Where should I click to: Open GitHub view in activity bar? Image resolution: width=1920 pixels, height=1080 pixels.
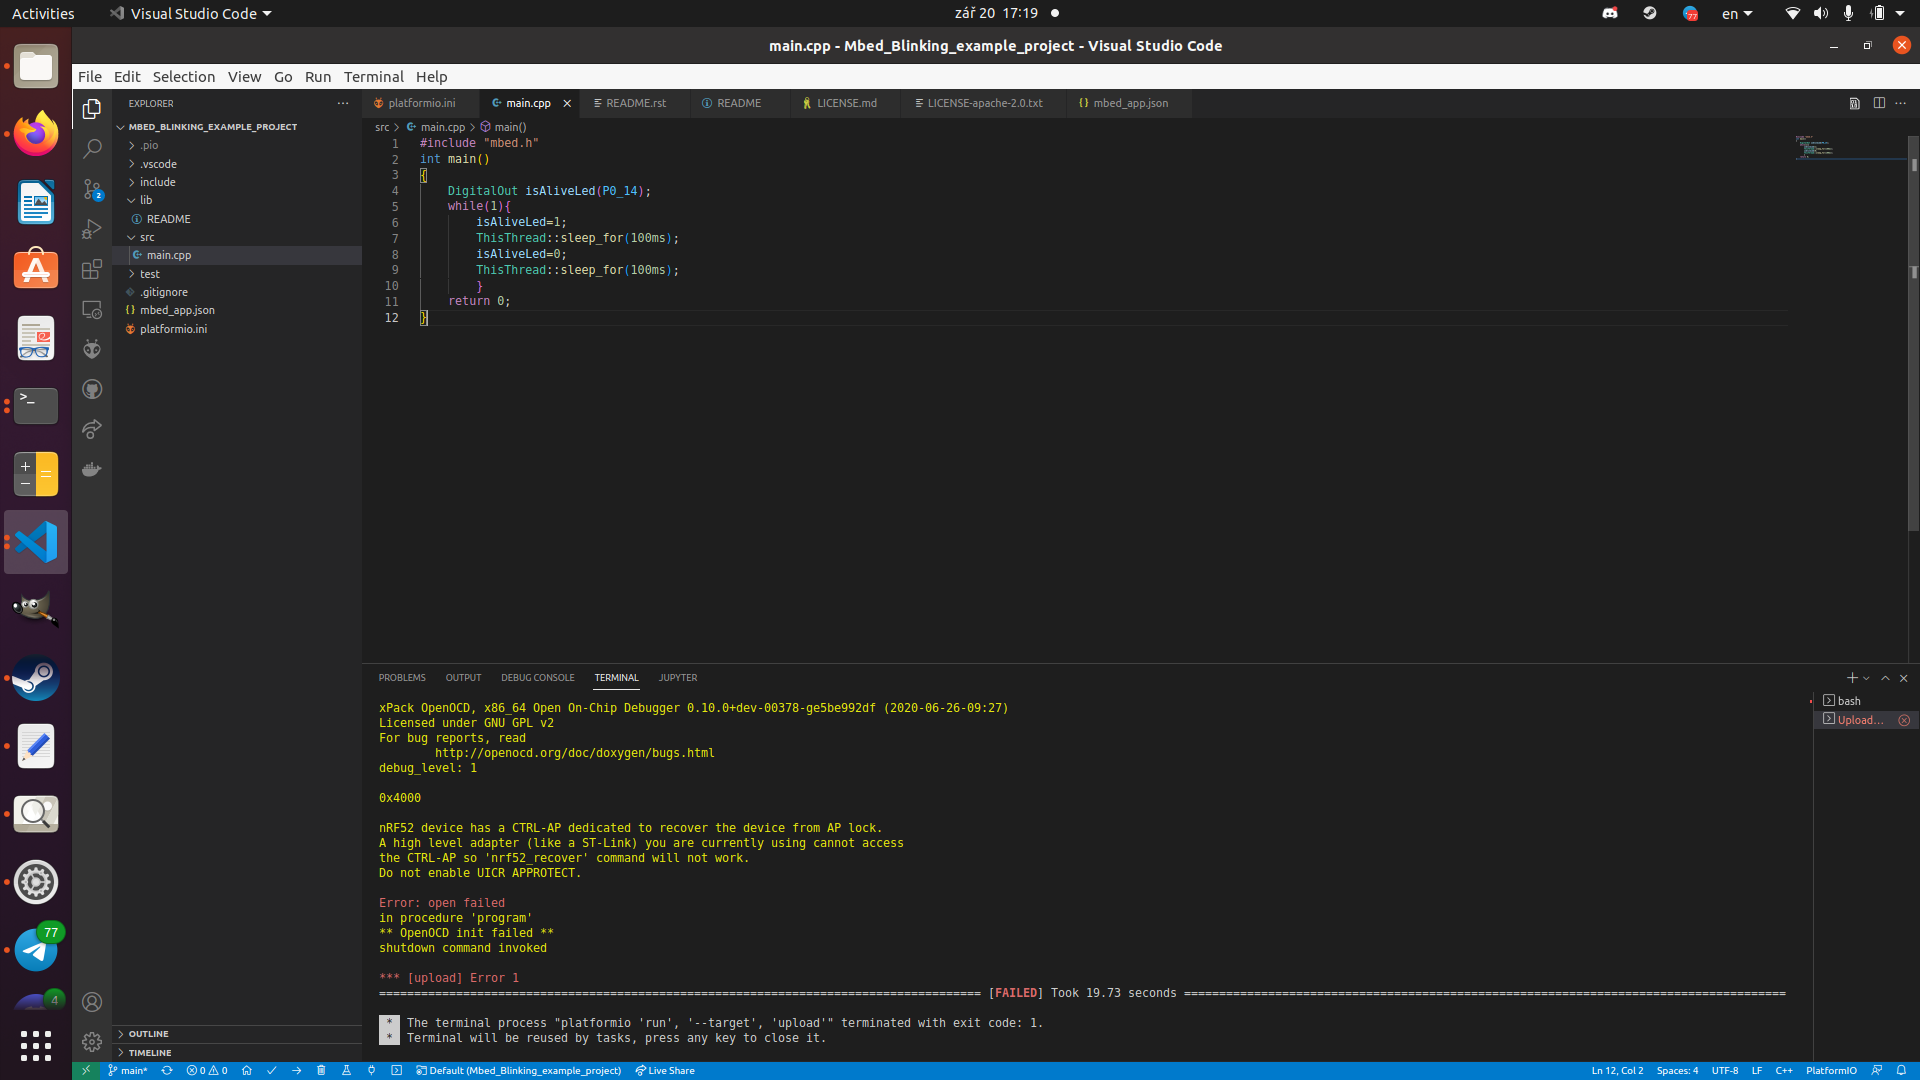(92, 389)
